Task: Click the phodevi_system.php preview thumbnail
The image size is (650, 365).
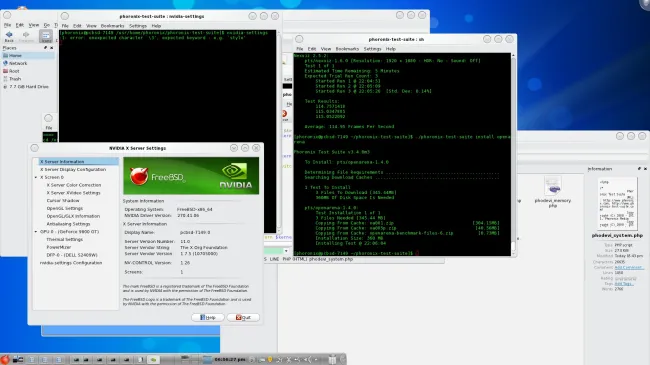Action: [617, 204]
